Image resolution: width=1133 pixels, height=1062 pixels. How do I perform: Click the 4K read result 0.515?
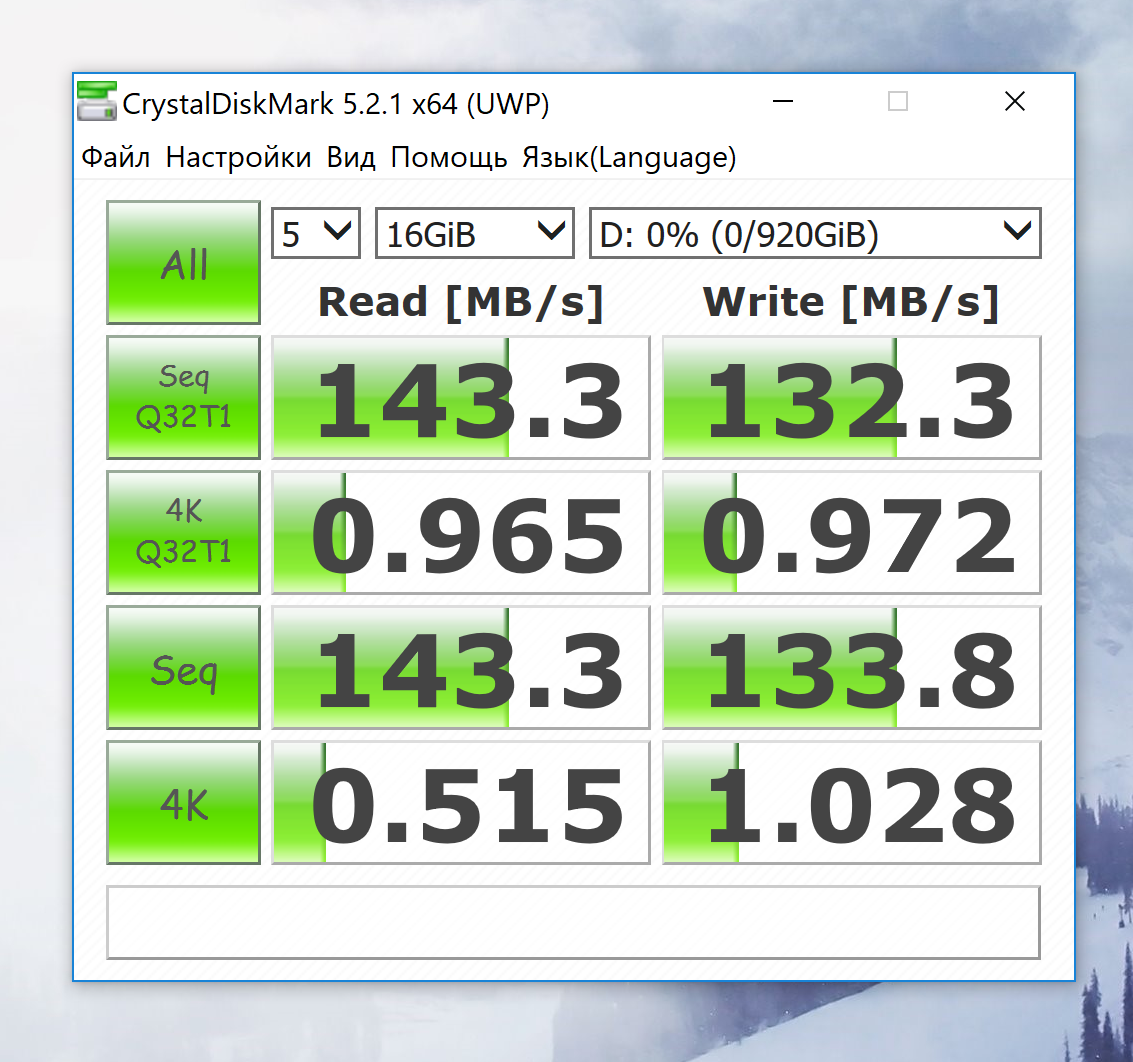(461, 803)
